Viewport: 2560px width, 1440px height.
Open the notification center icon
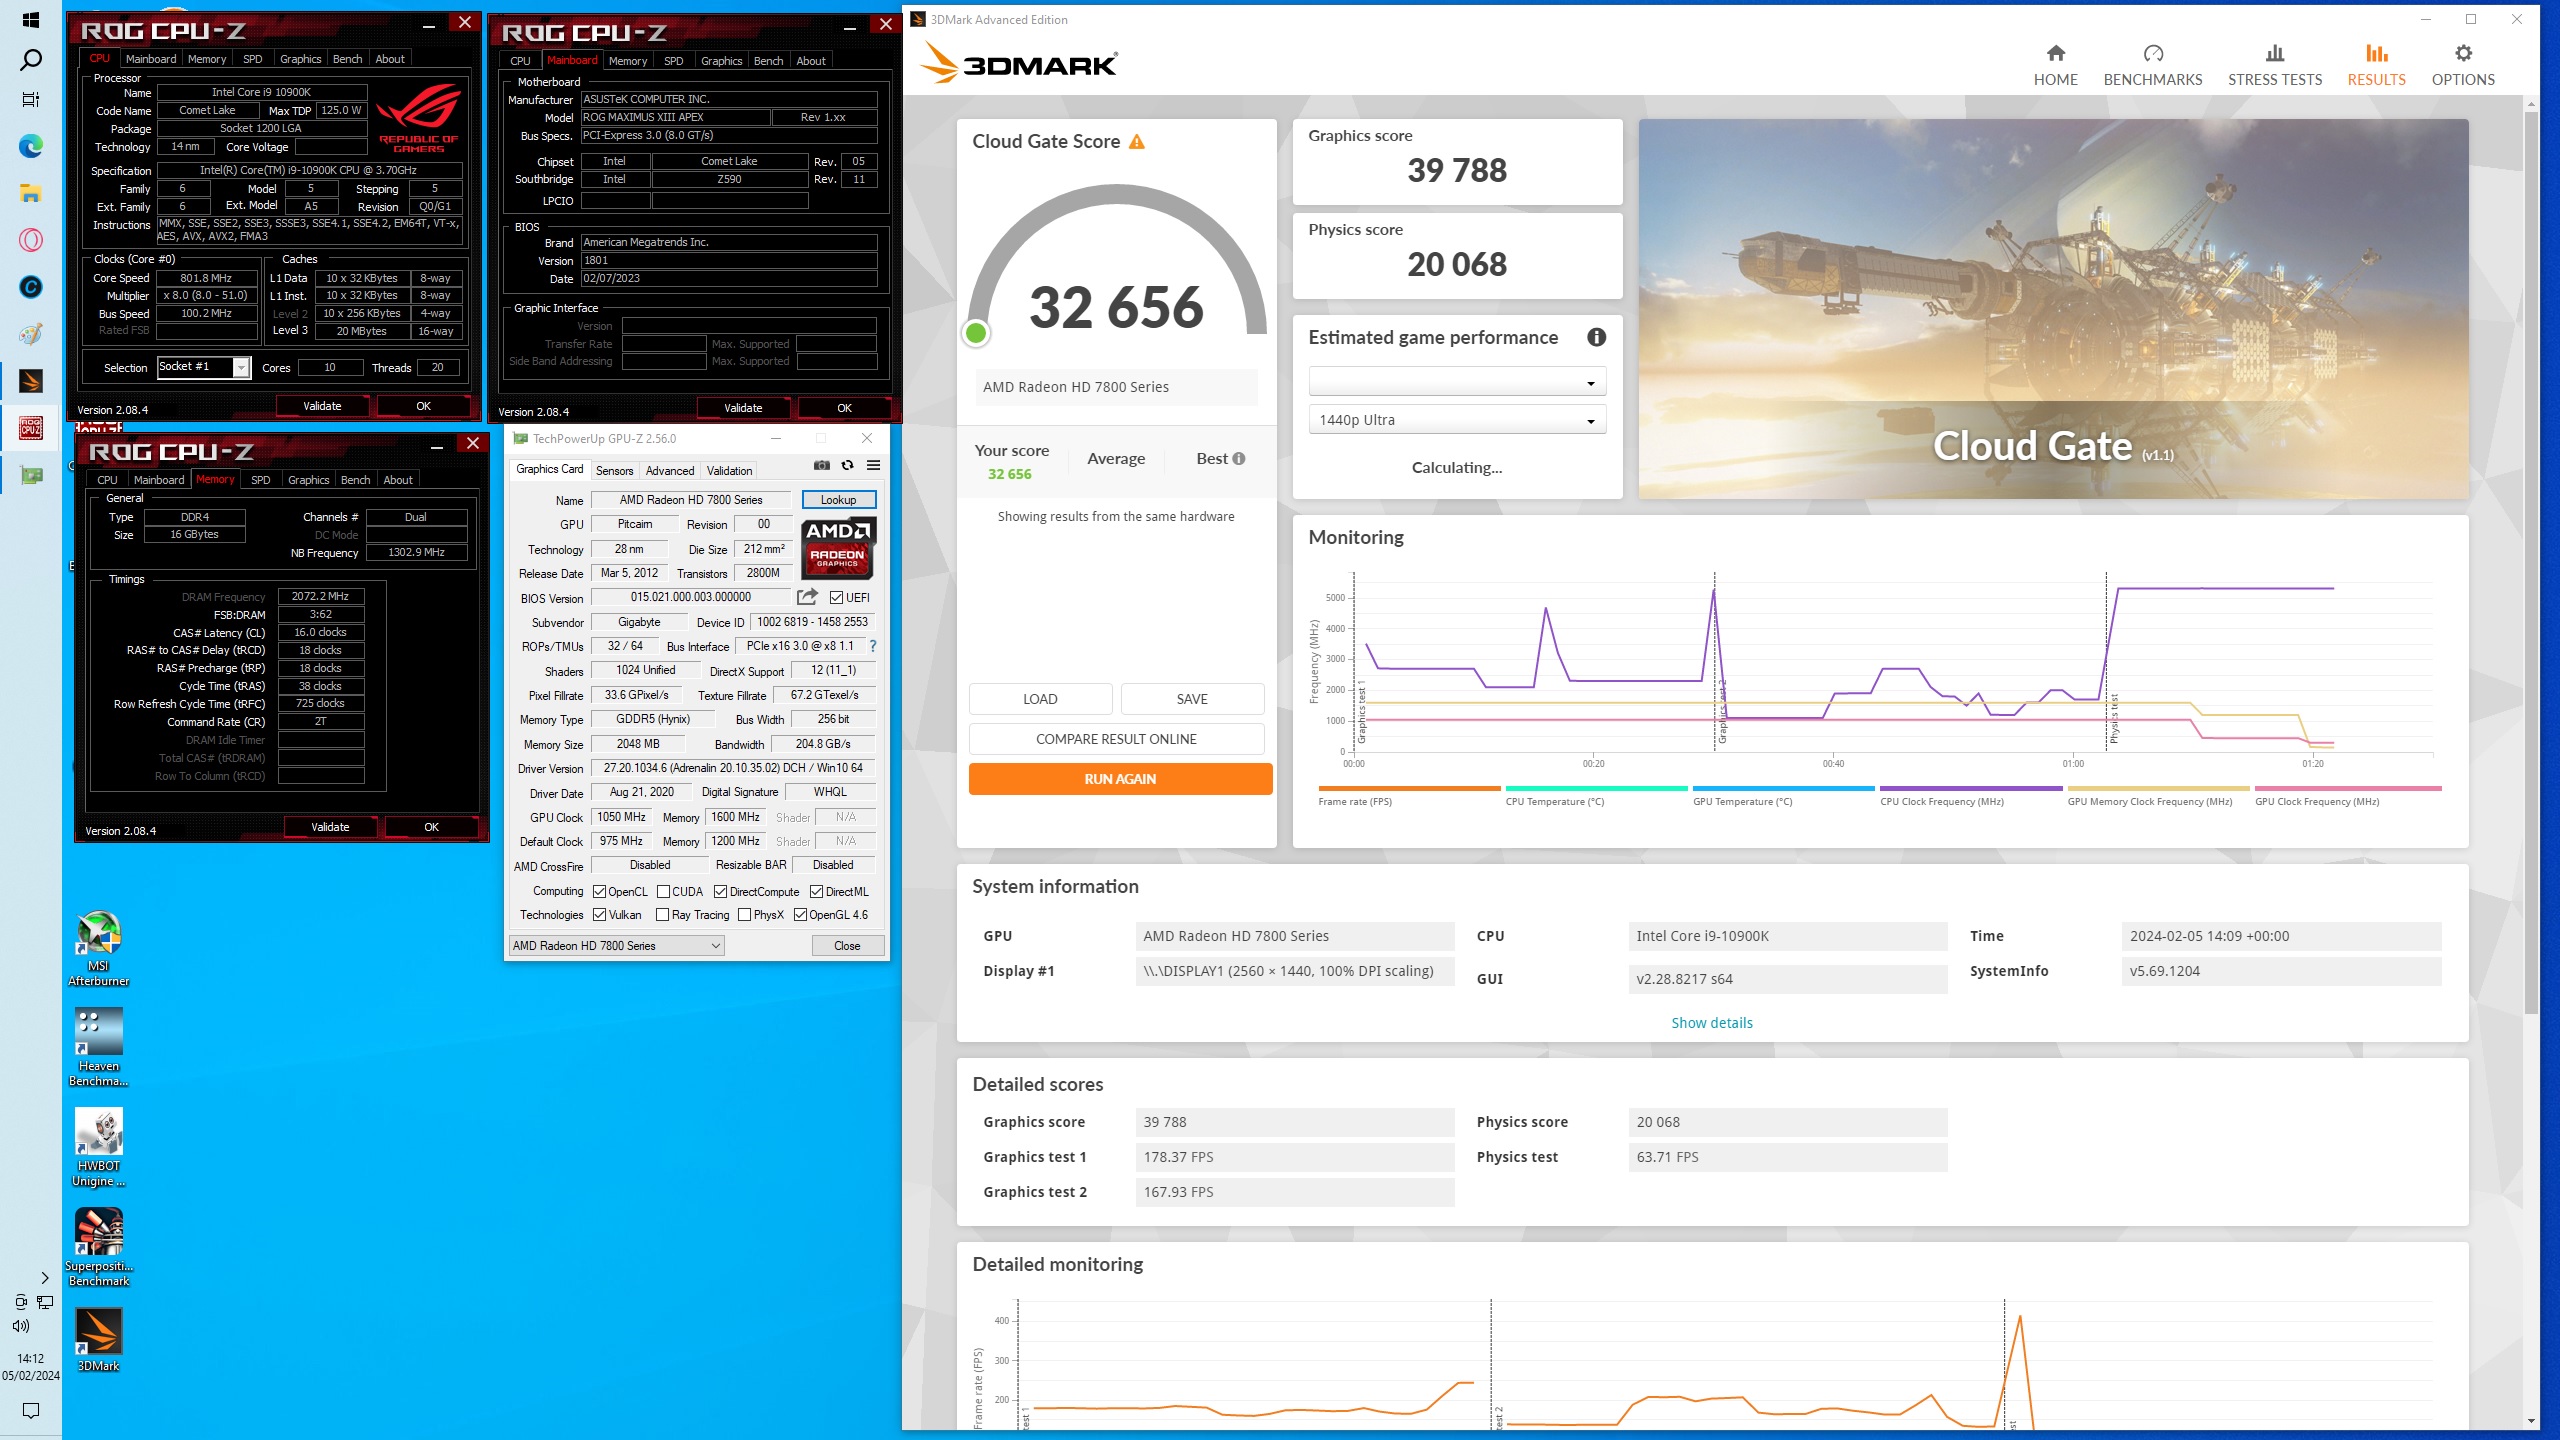[x=31, y=1410]
